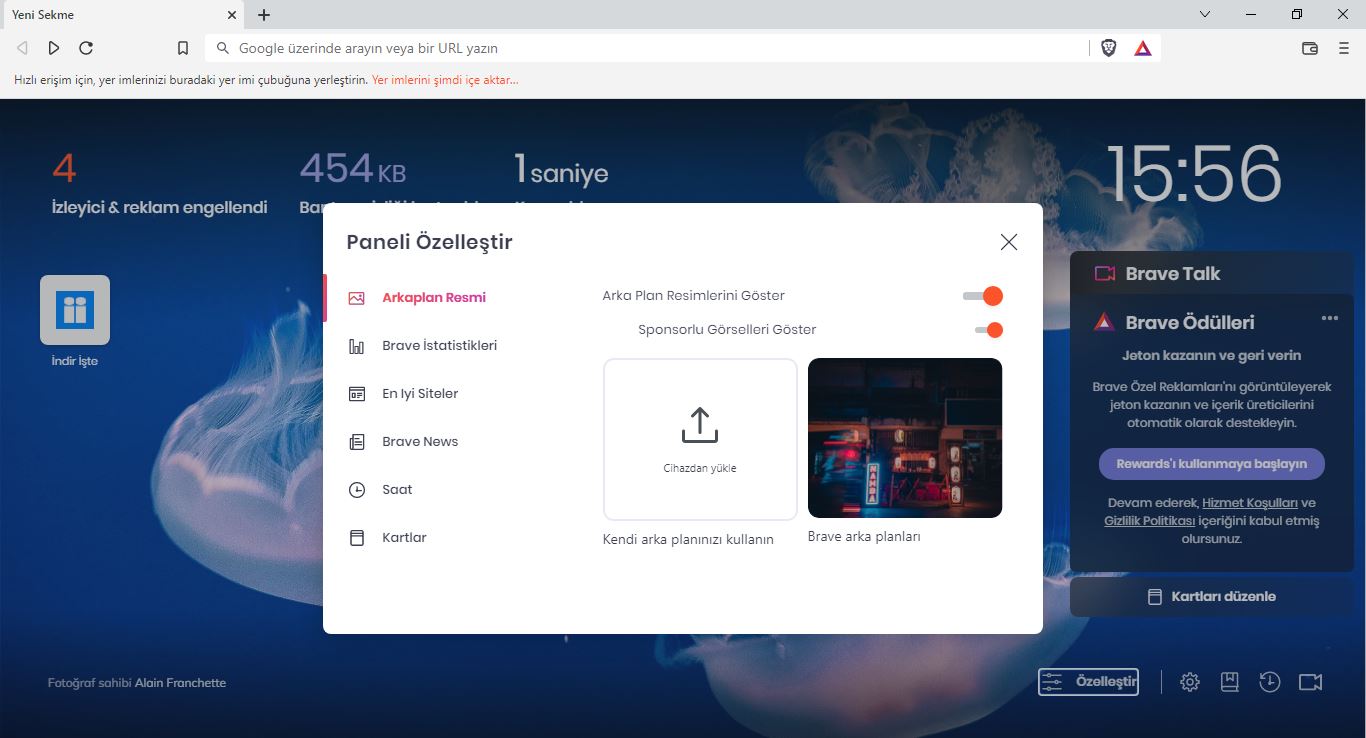Click the '454 KB' bandwidth stat
This screenshot has width=1366, height=738.
click(x=353, y=168)
